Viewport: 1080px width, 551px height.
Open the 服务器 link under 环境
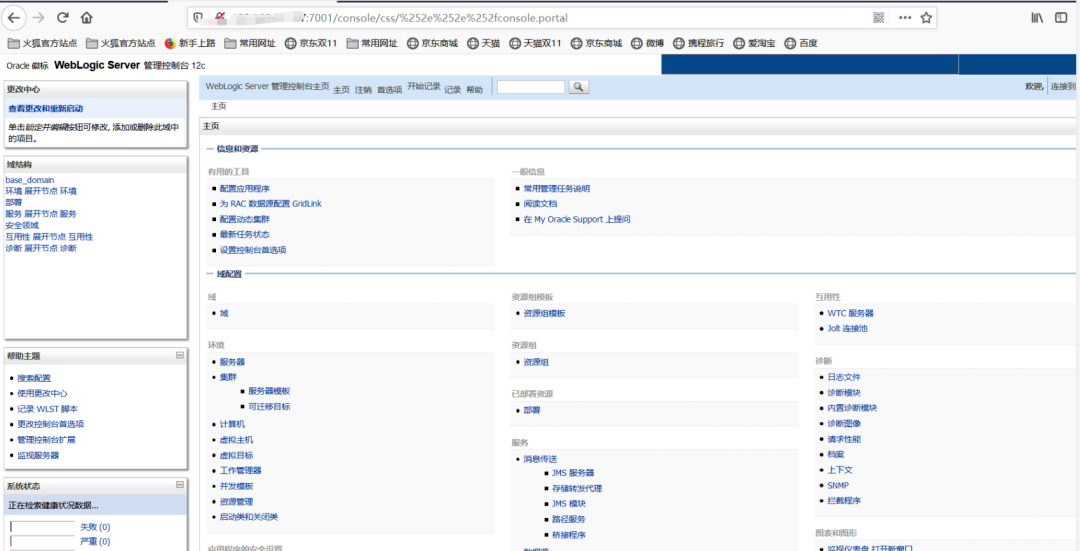point(232,362)
